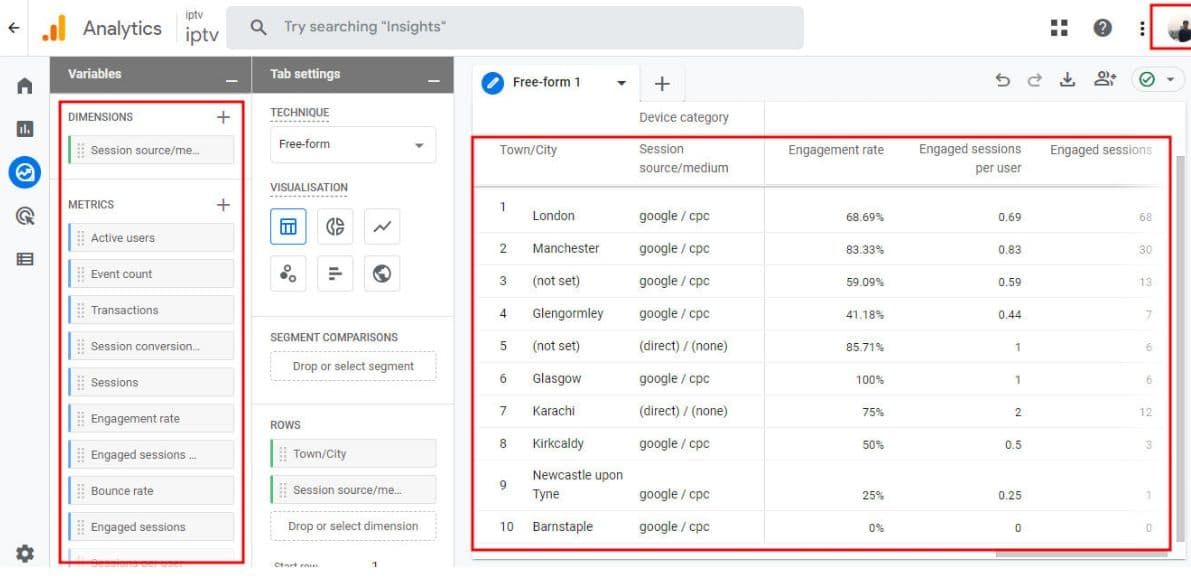Viewport: 1191px width, 583px height.
Task: Select bar chart visualisation icon
Action: (x=335, y=273)
